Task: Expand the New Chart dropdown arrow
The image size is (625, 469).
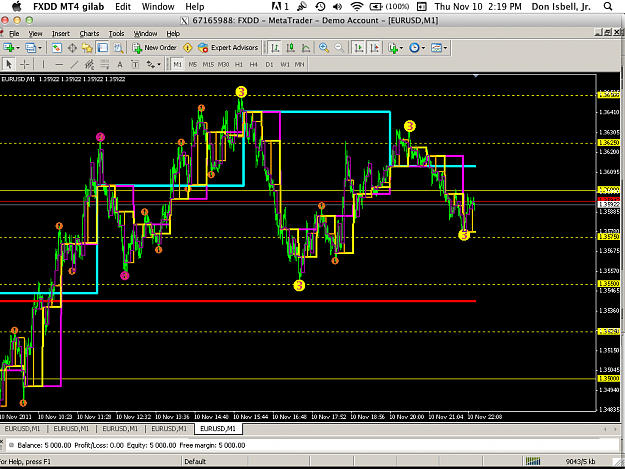Action: click(x=18, y=48)
